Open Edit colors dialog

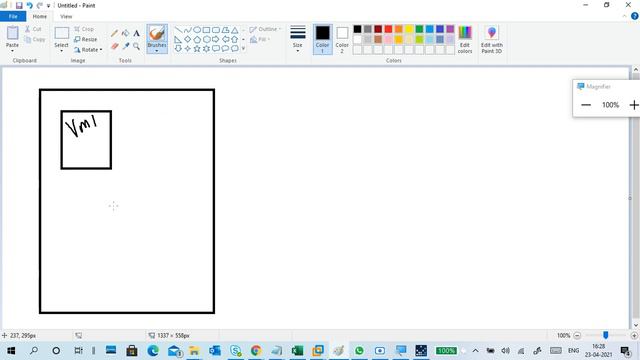[x=465, y=39]
